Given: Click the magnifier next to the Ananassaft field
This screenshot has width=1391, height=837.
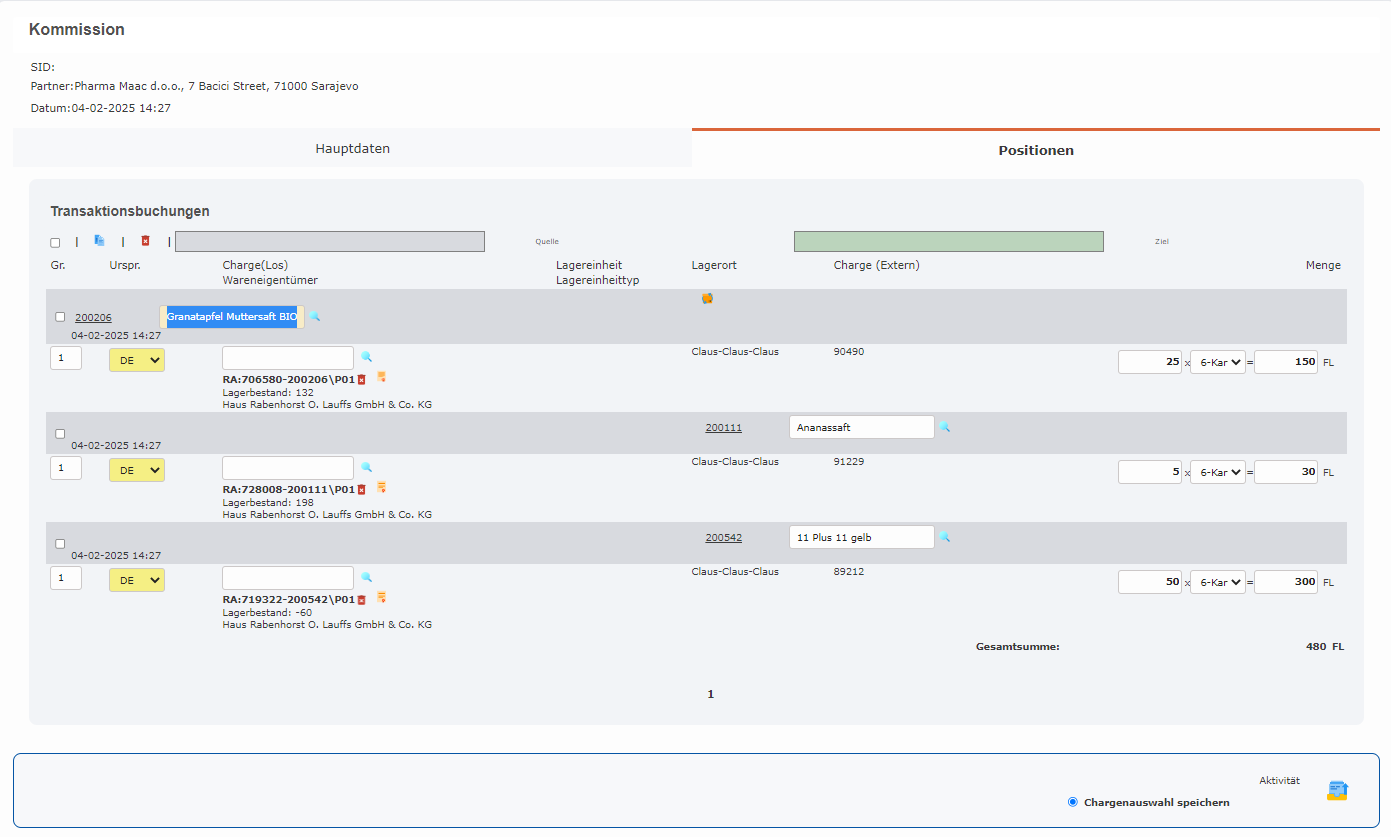Looking at the screenshot, I should (x=945, y=427).
